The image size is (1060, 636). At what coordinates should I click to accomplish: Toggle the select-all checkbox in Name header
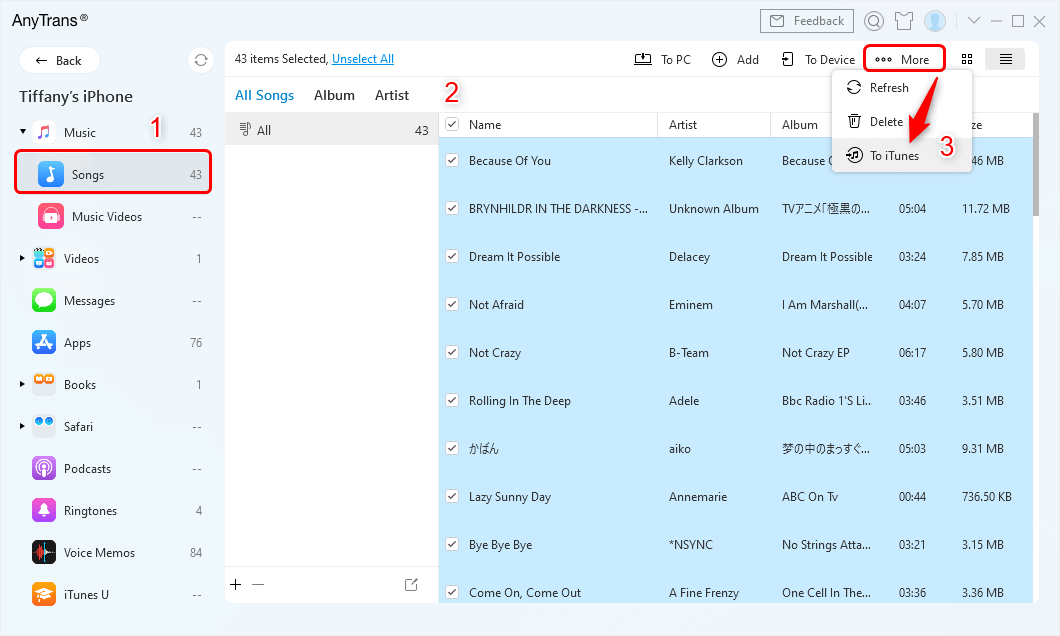[452, 124]
